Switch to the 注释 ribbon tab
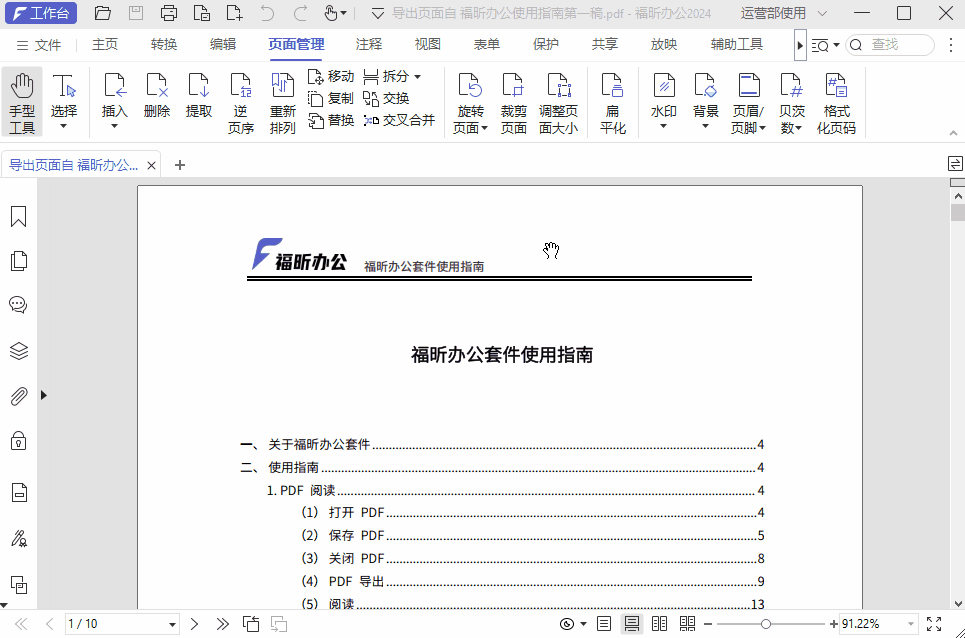Screen dimensions: 965x638 pos(368,44)
